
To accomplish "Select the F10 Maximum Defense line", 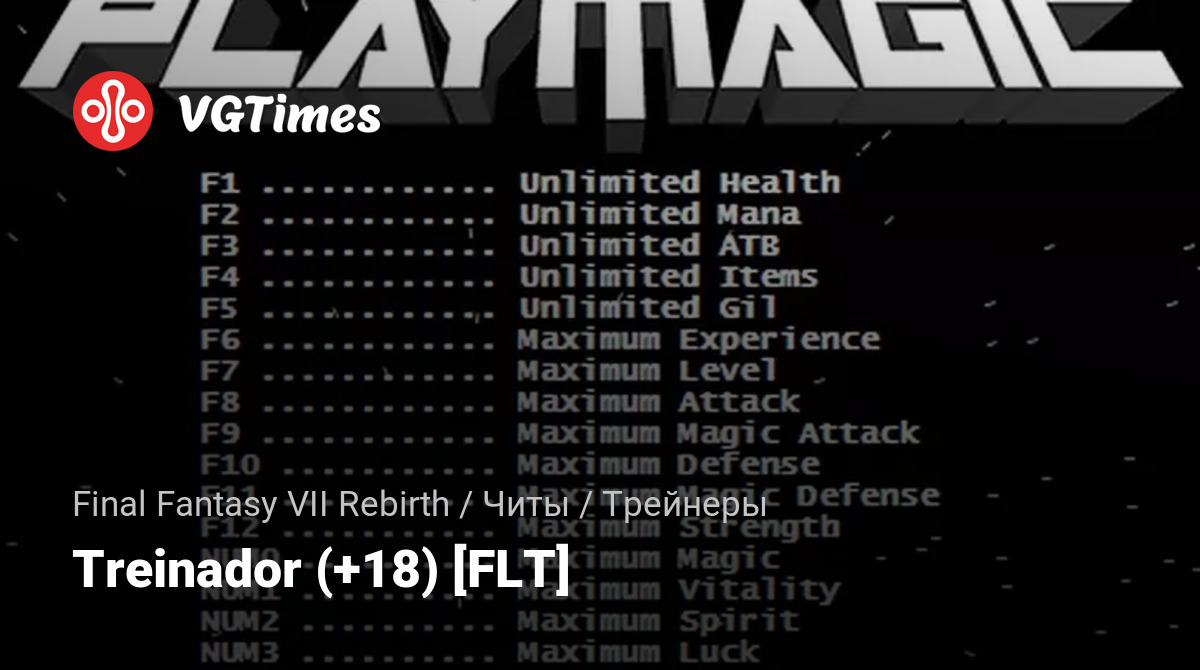I will click(x=510, y=464).
